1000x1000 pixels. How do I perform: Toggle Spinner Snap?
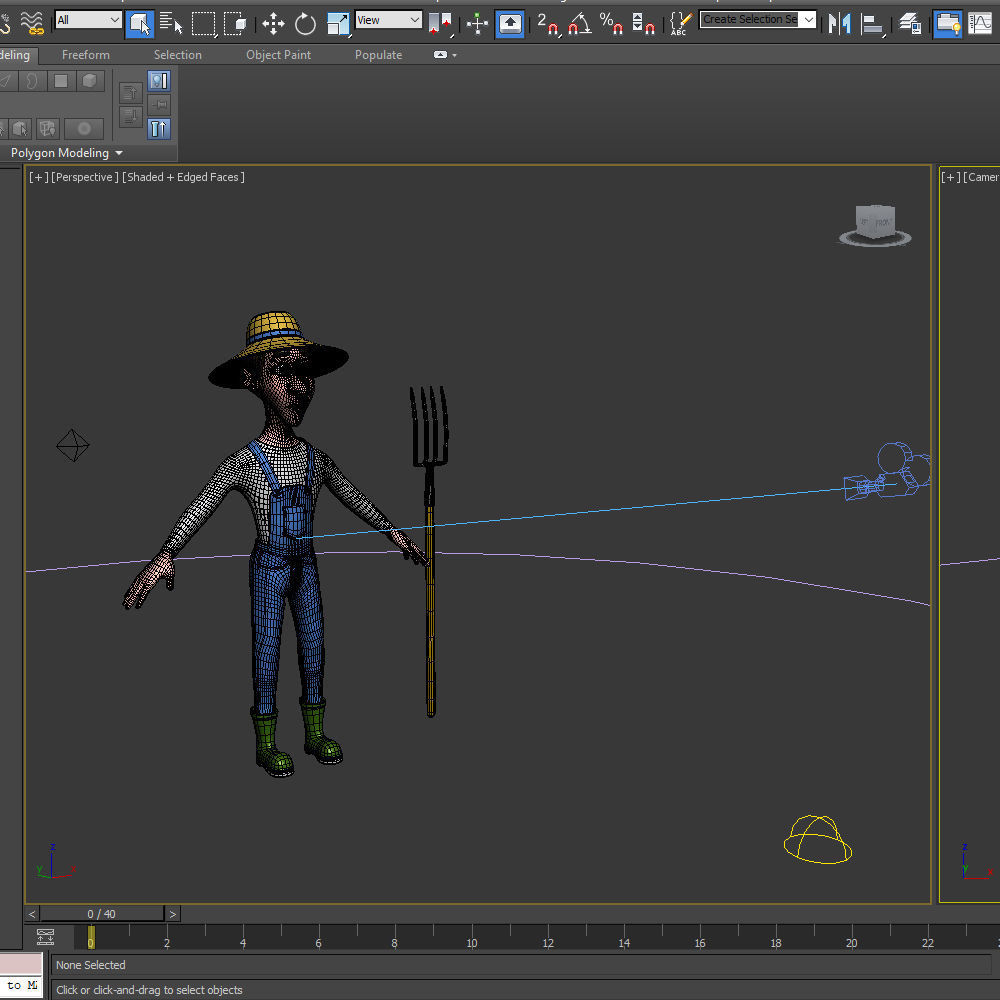(643, 24)
